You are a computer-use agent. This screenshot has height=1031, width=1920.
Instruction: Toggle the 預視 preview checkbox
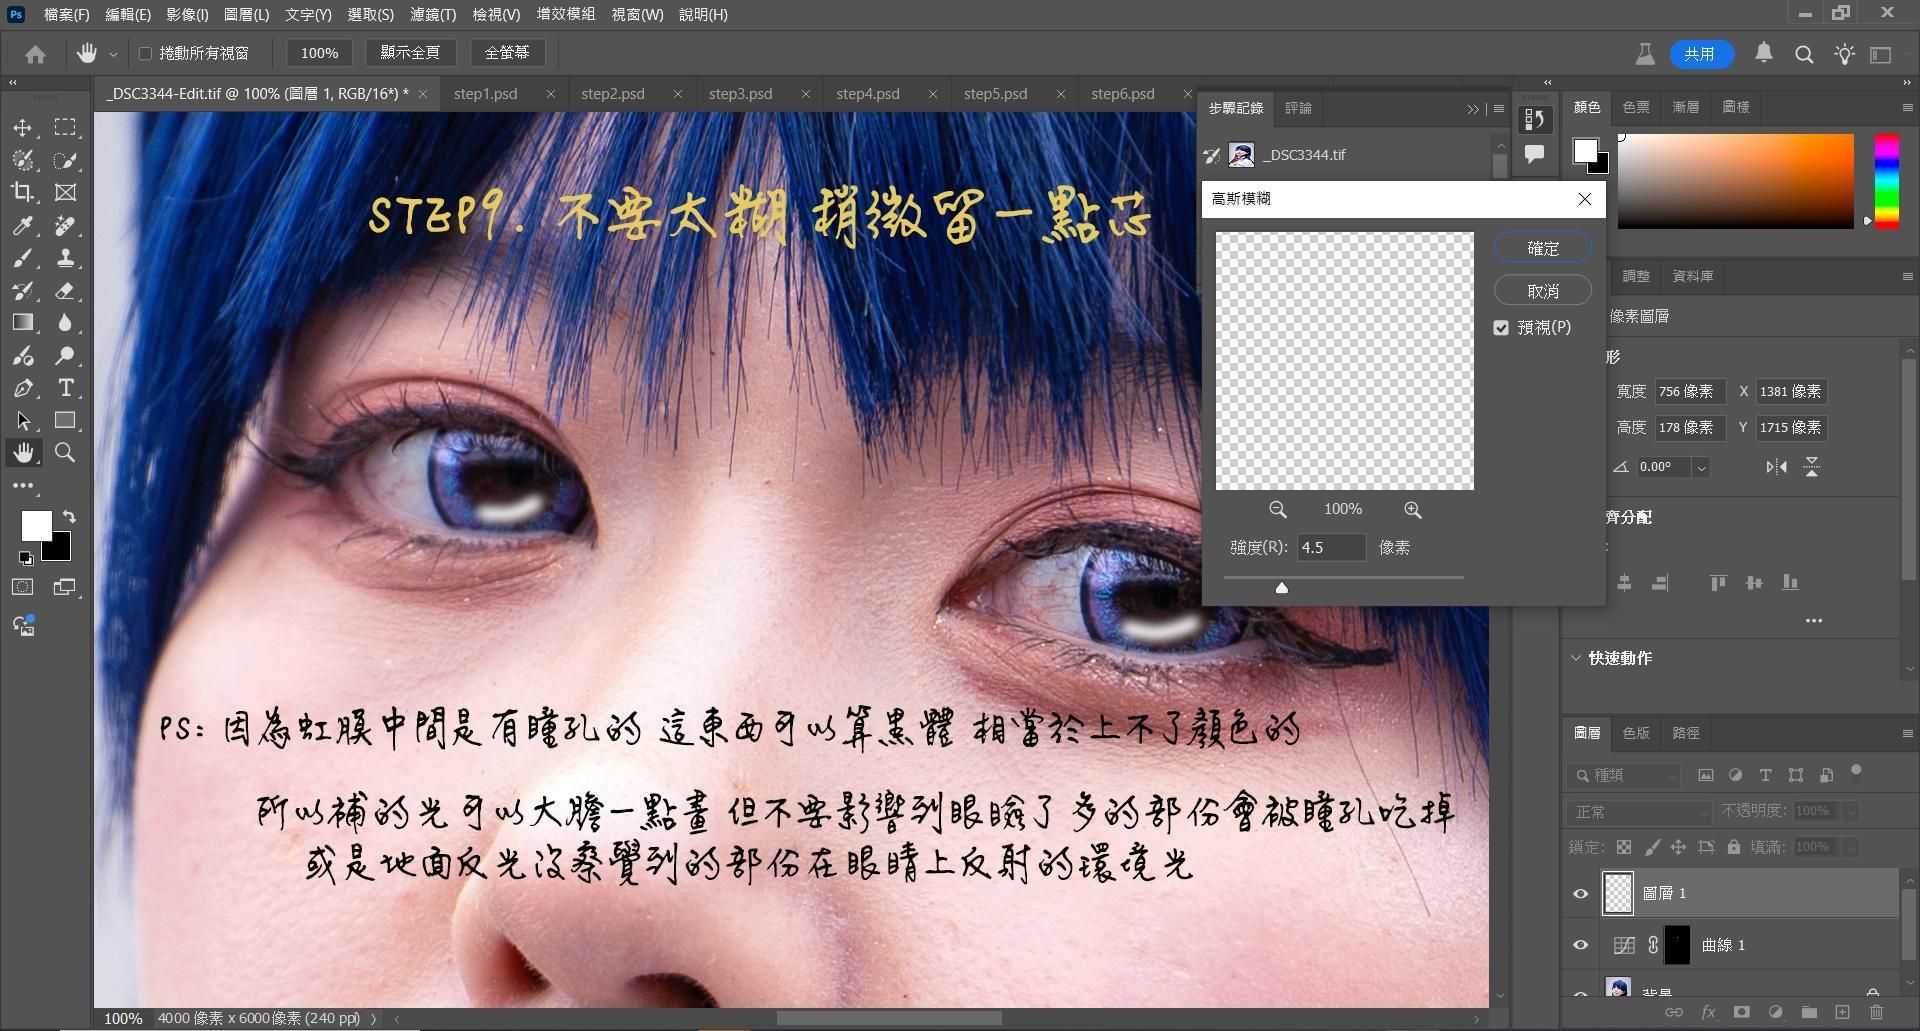[1501, 328]
